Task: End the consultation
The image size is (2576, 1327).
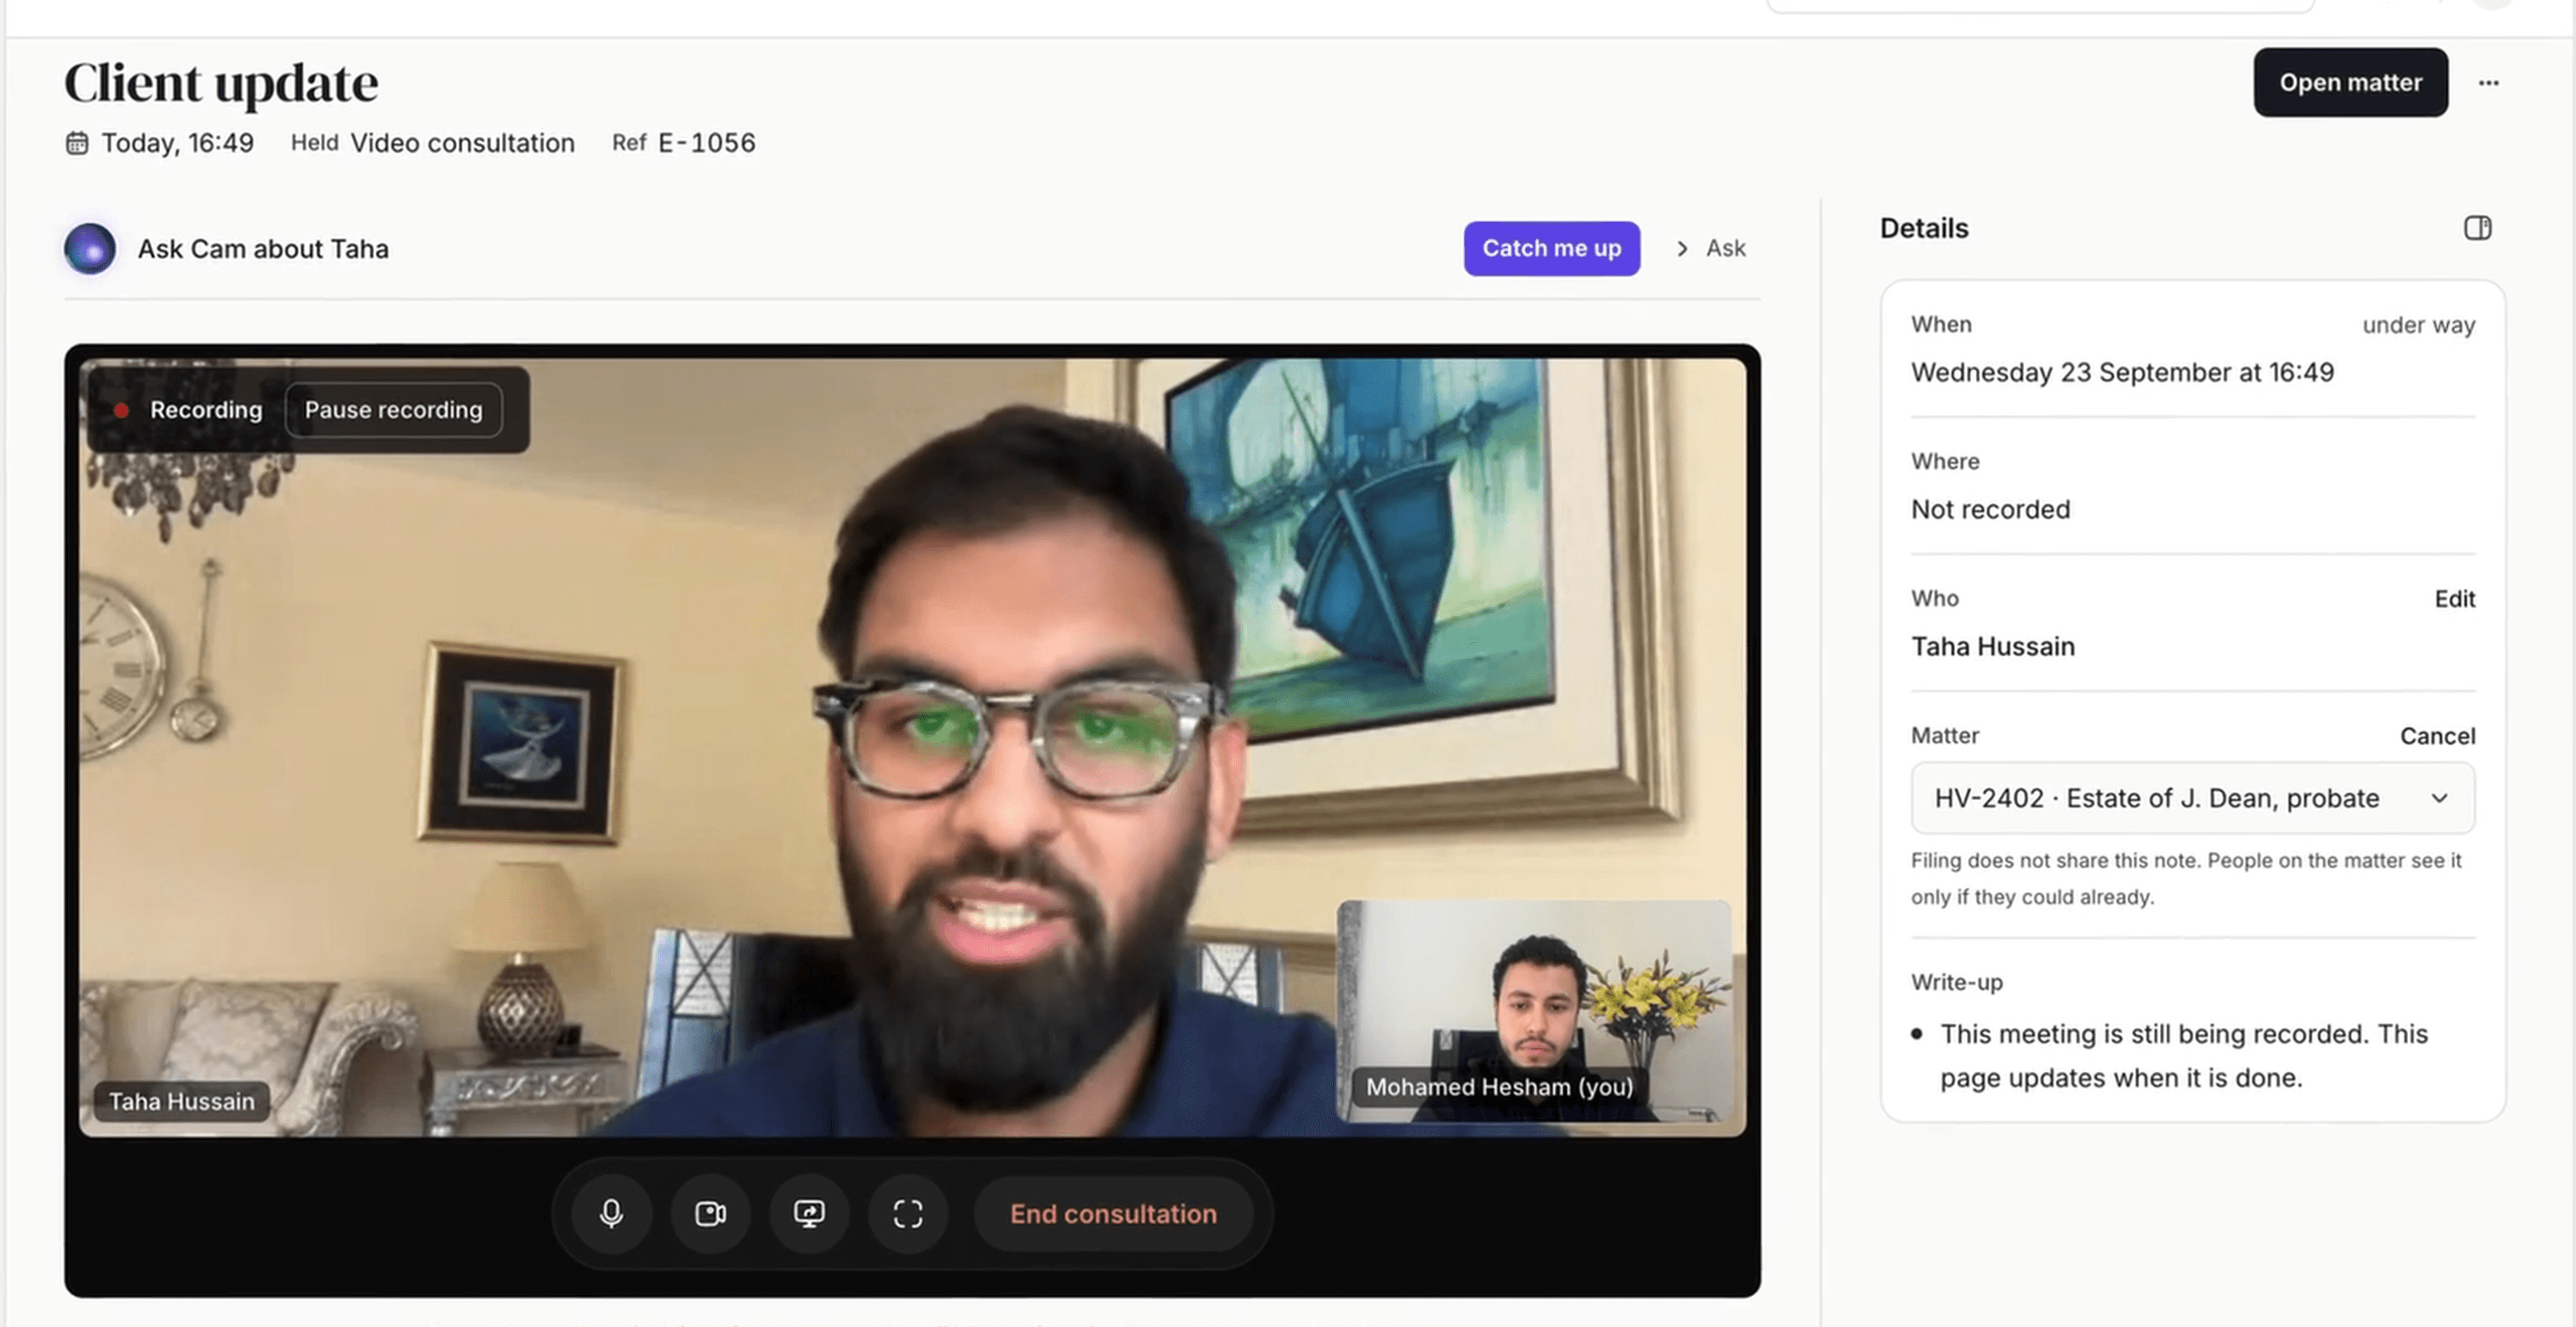Action: point(1113,1213)
